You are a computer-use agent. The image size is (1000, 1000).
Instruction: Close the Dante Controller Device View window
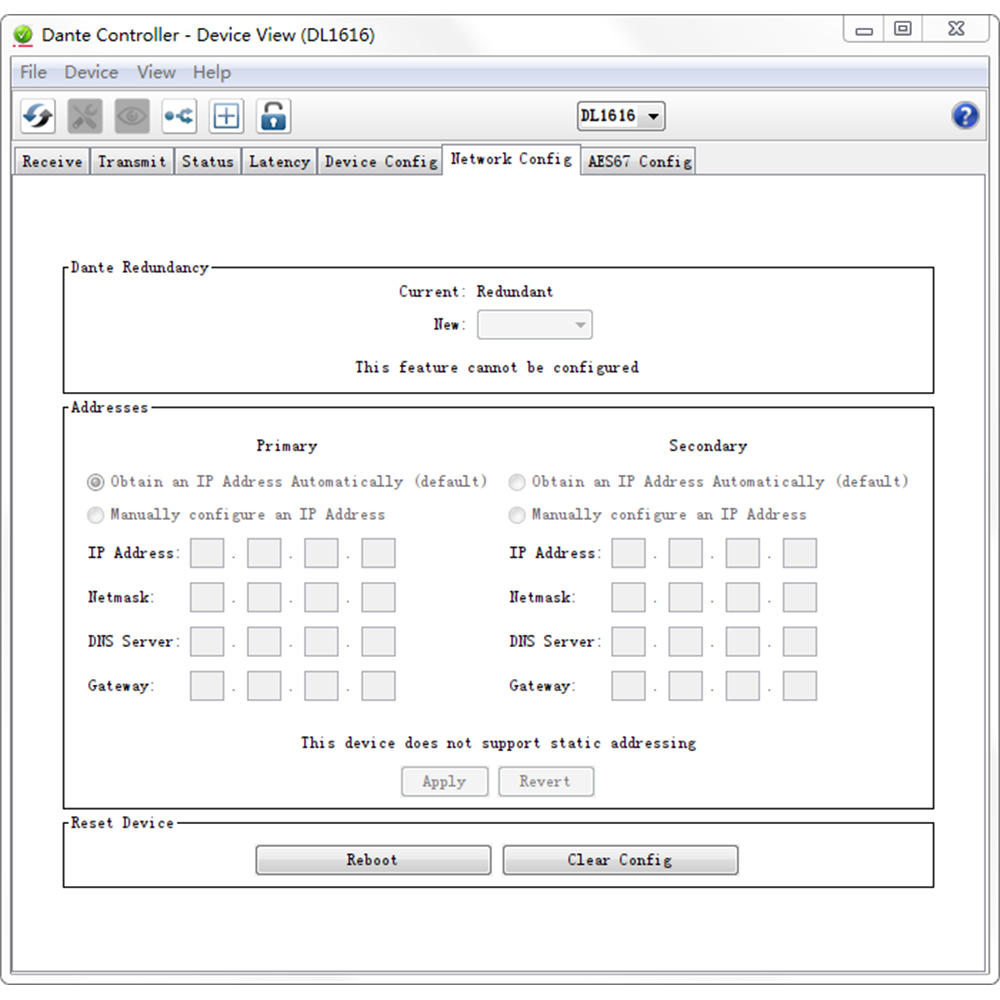(956, 29)
